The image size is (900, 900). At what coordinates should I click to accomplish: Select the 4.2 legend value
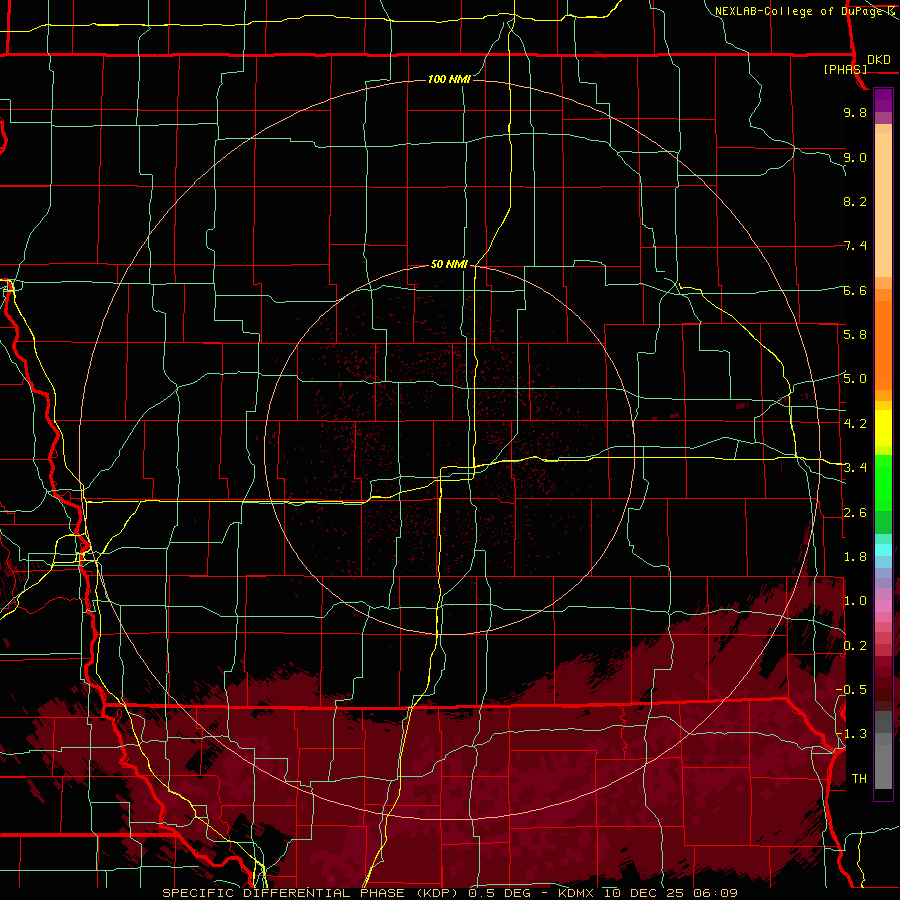855,424
